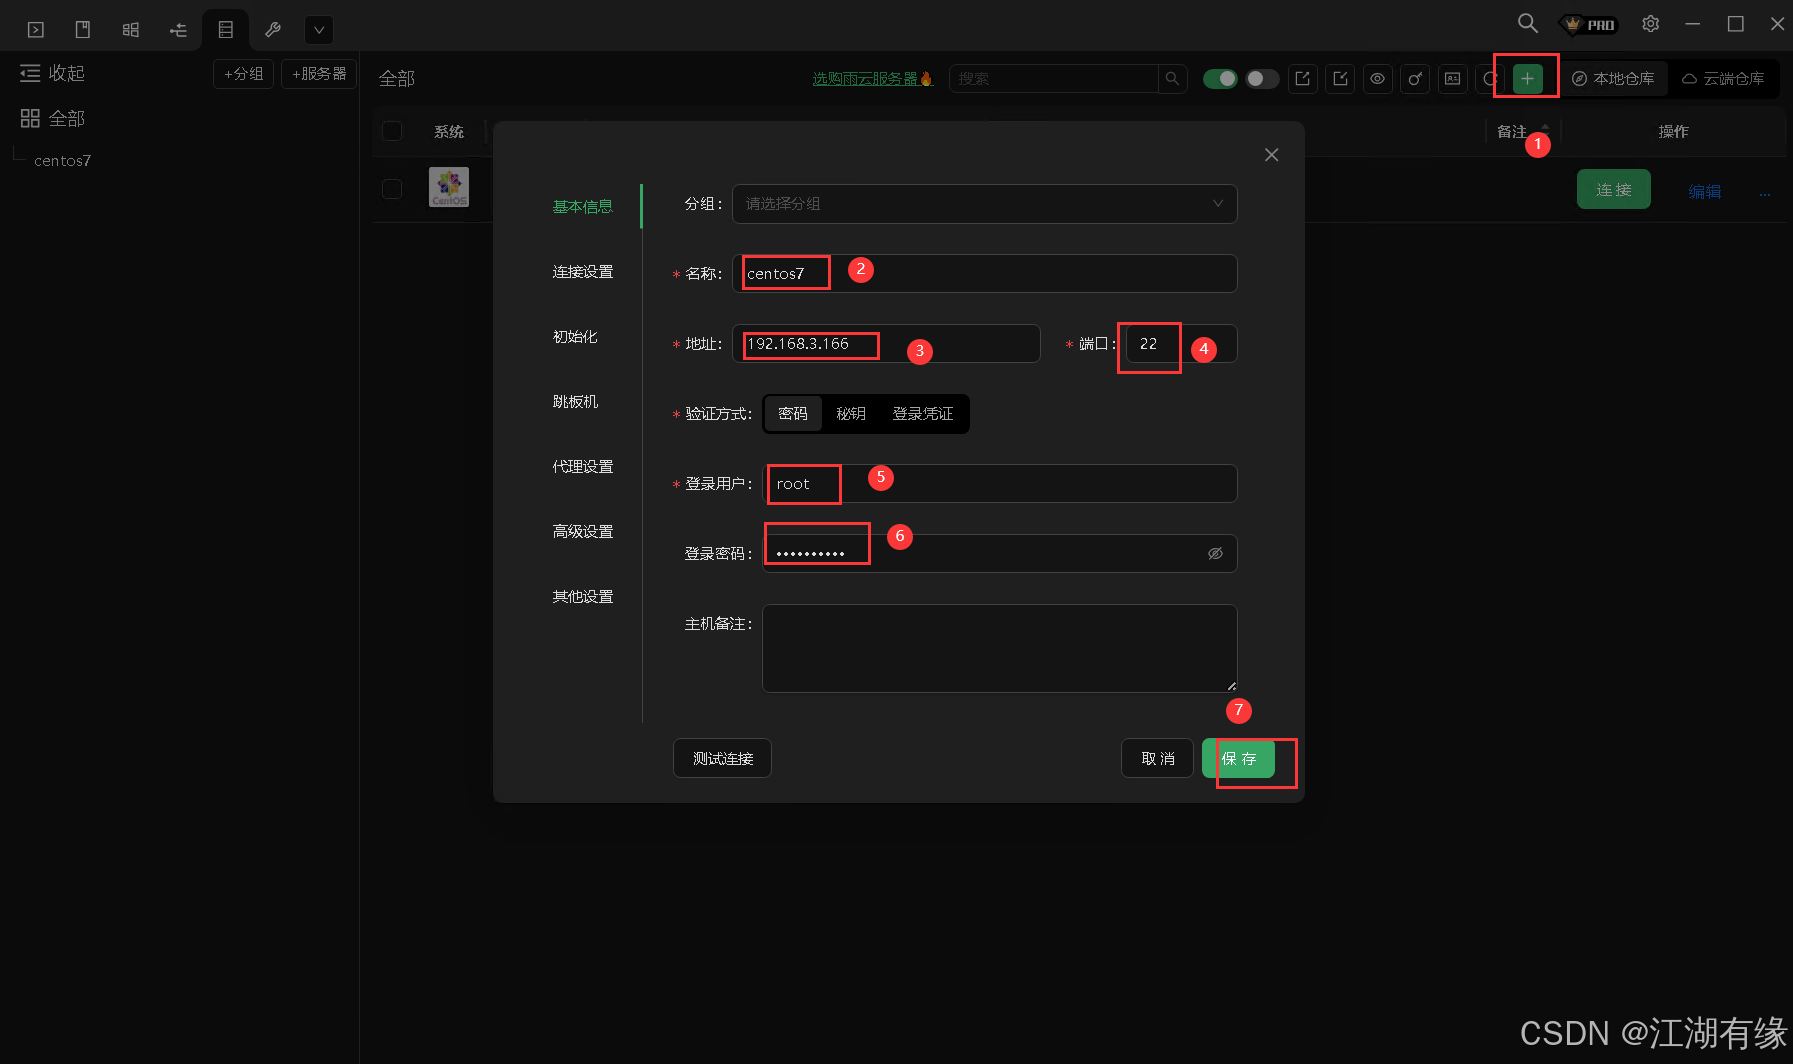Click the 主机备注 notes text area
Screen dimensions: 1793x1064
pyautogui.click(x=1000, y=648)
